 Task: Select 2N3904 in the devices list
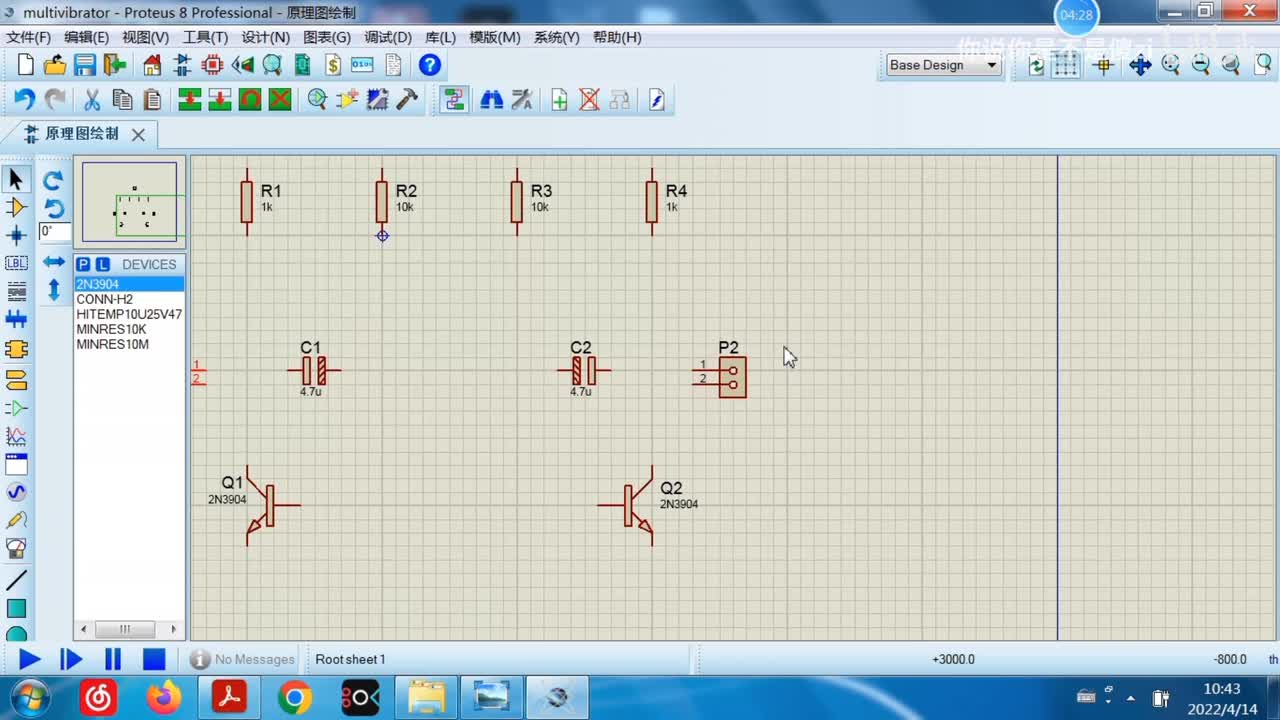(x=129, y=284)
